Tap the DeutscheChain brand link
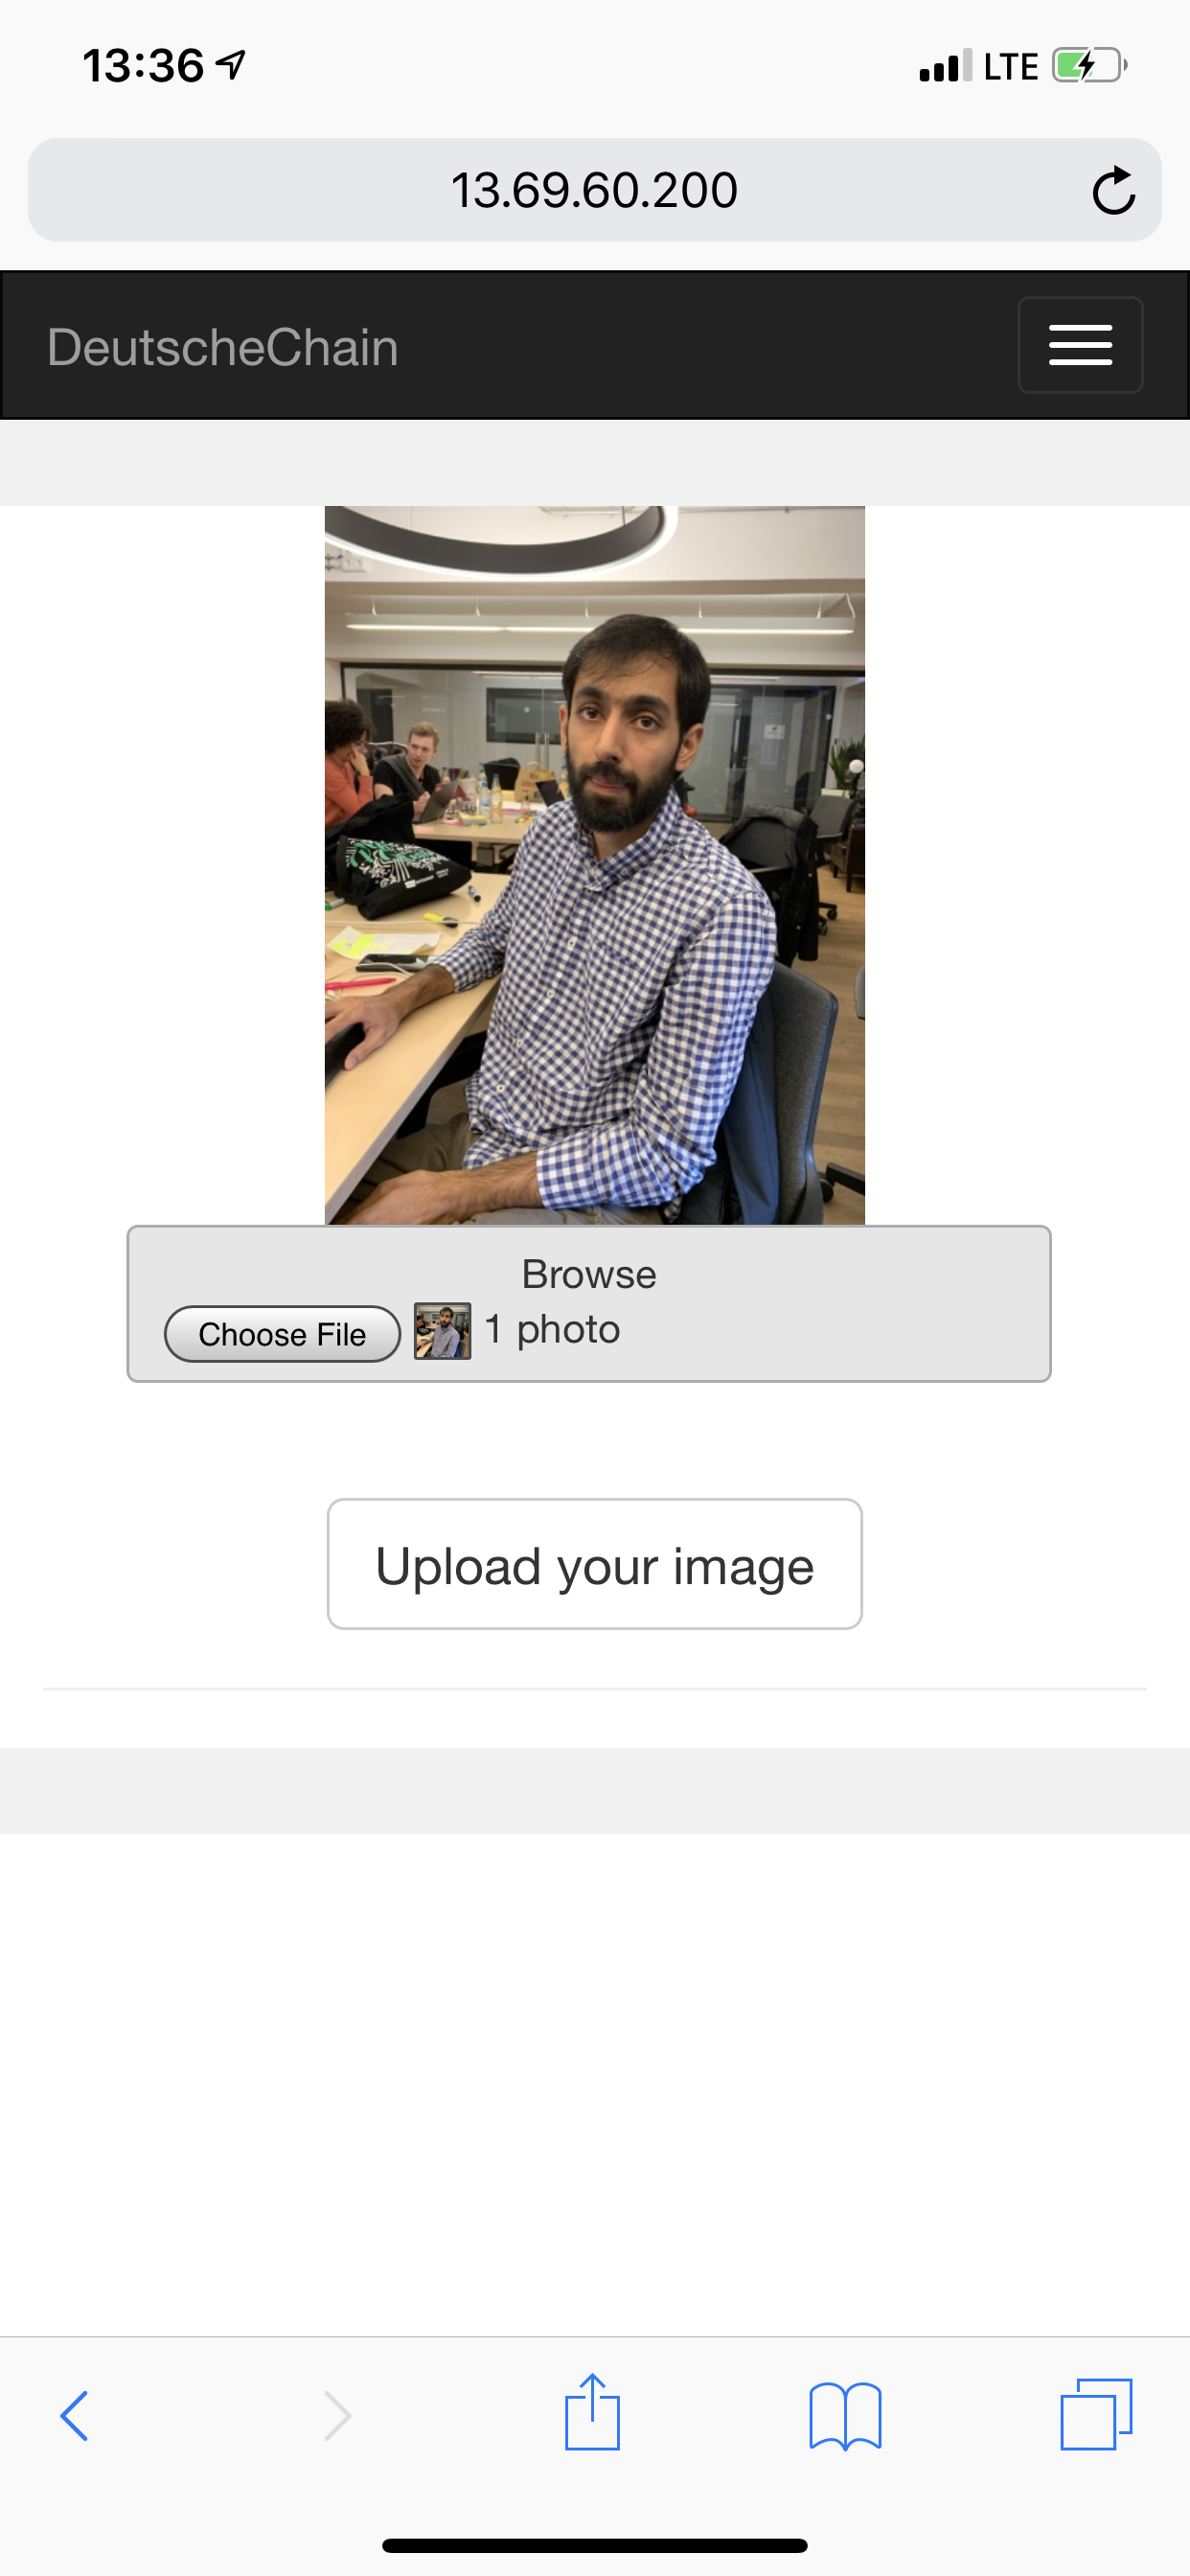The width and height of the screenshot is (1190, 2576). click(x=222, y=347)
